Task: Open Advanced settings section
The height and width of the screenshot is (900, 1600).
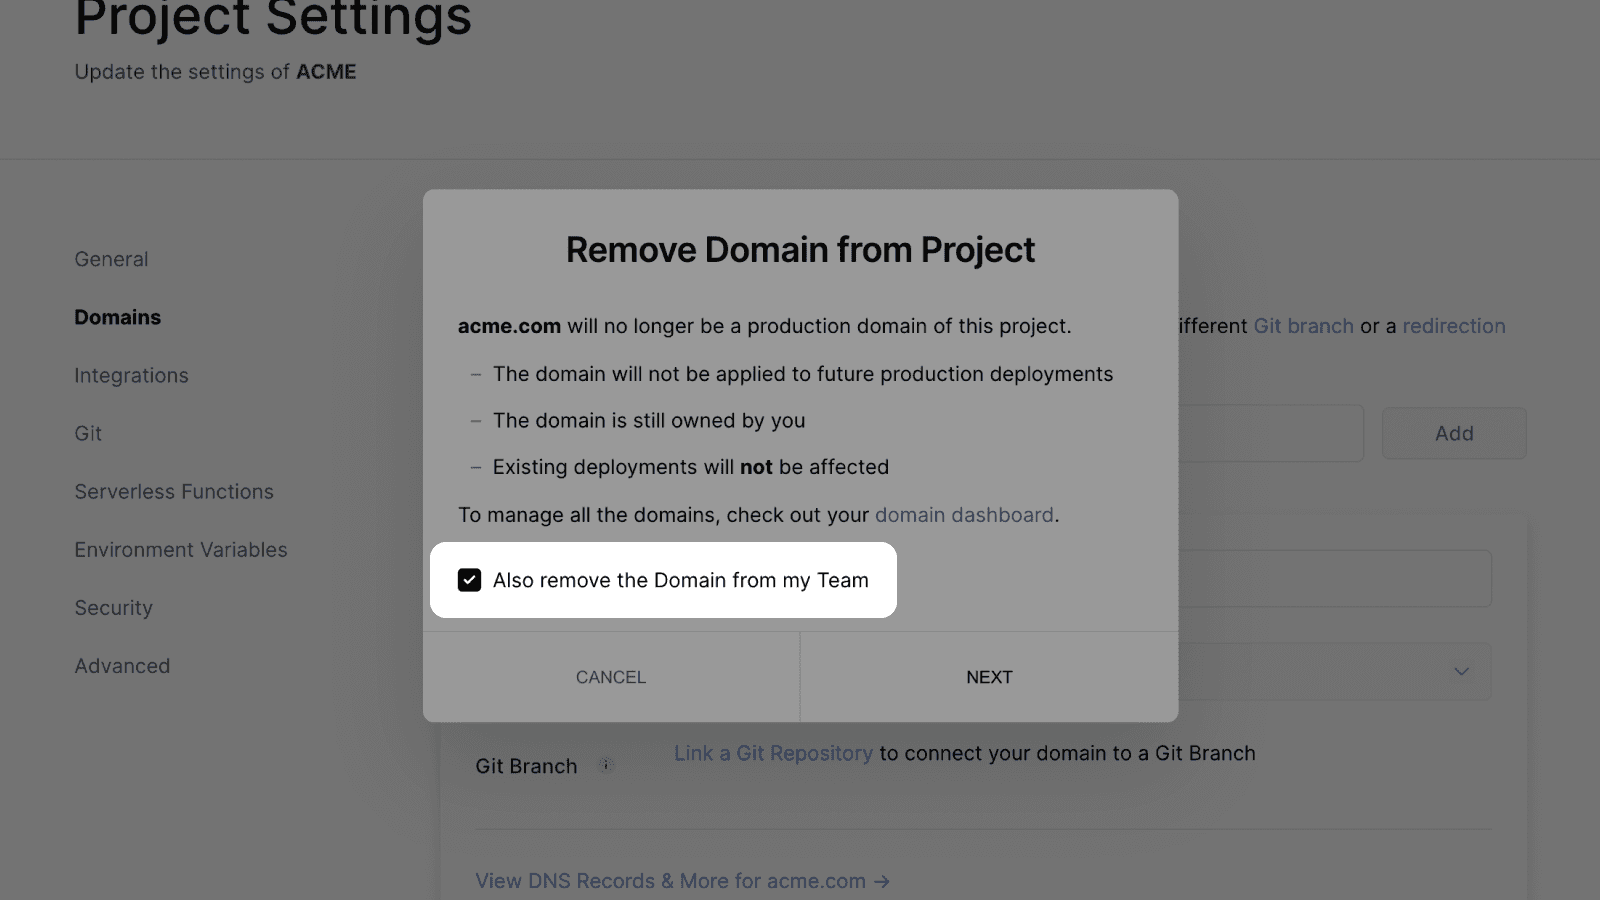Action: [122, 665]
